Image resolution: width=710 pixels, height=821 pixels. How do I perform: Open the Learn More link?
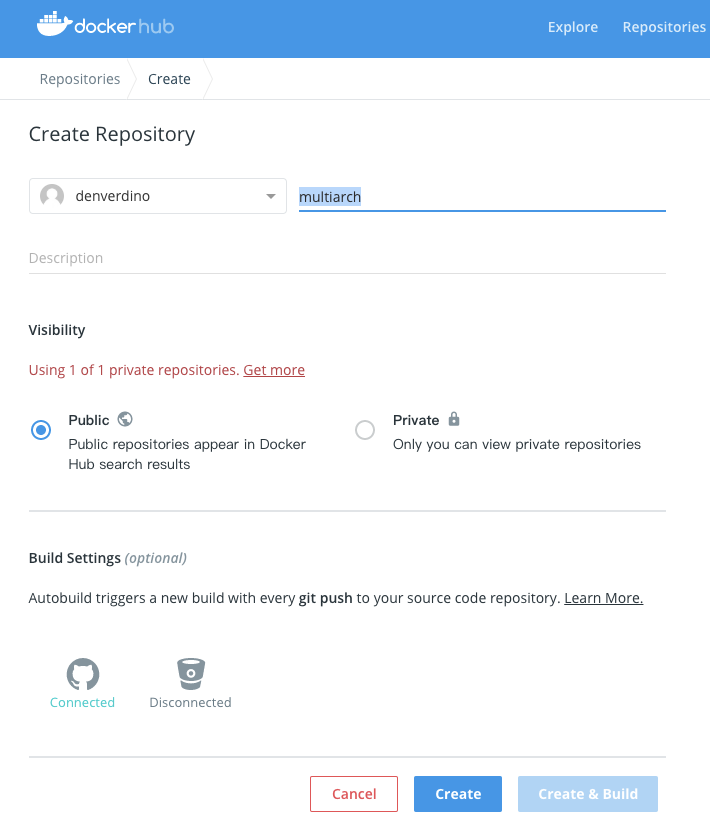click(604, 598)
